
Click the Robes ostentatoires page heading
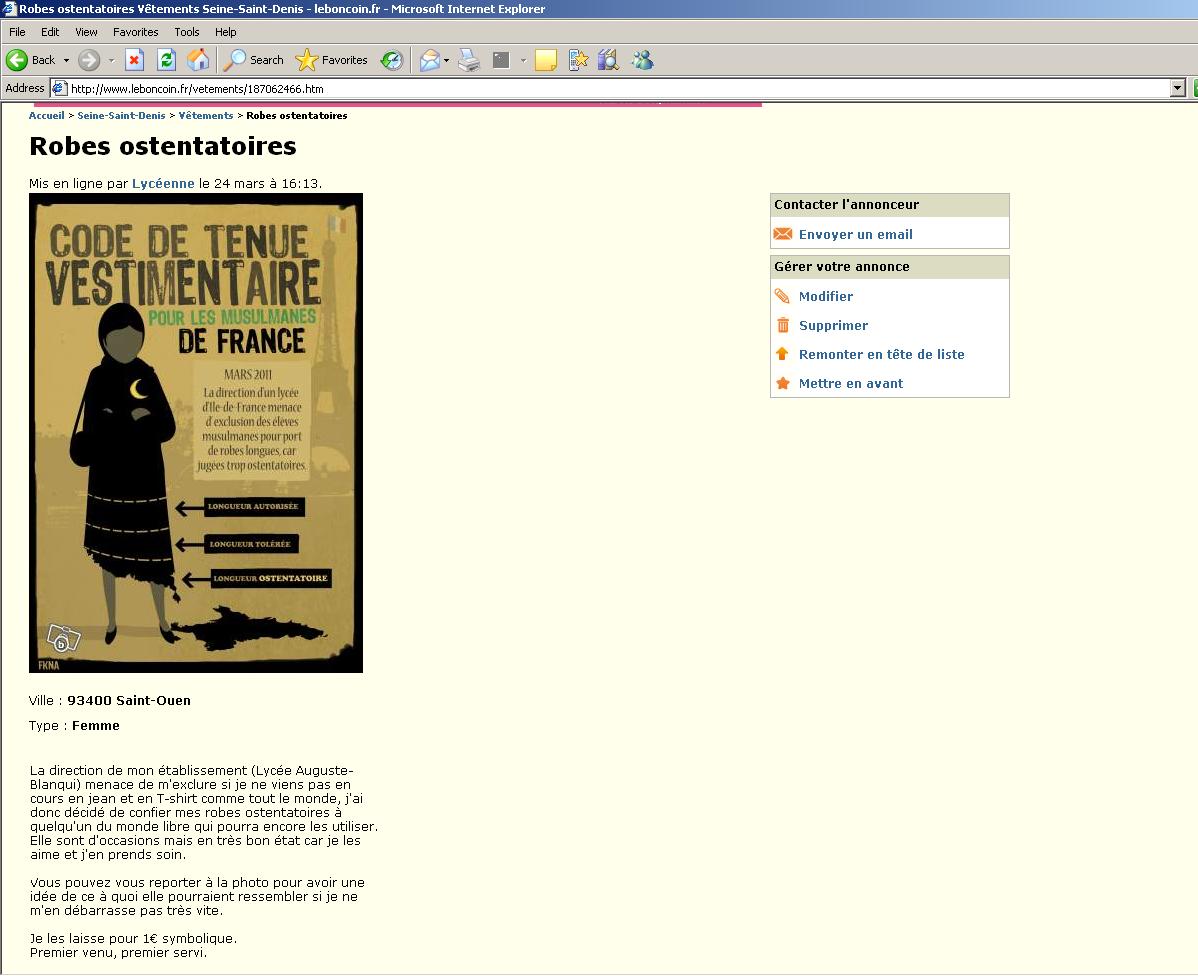(163, 146)
